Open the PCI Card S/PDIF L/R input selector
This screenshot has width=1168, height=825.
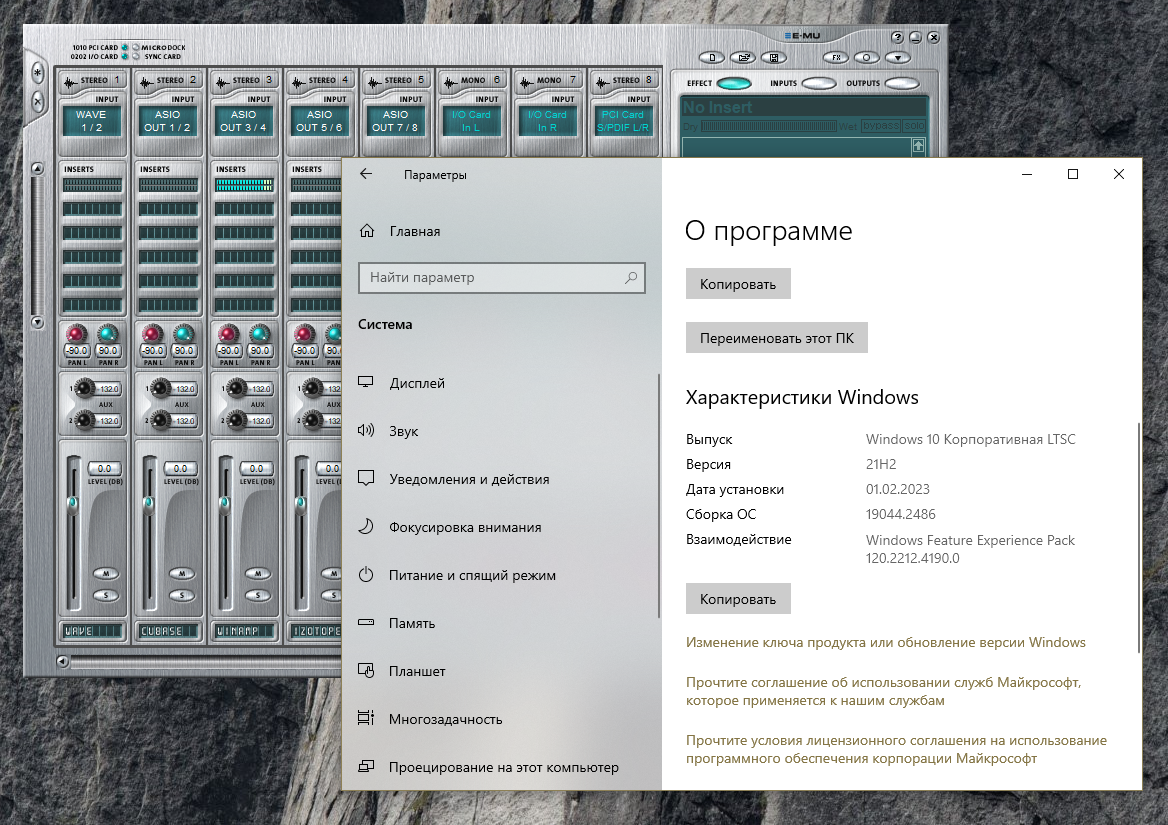click(623, 121)
